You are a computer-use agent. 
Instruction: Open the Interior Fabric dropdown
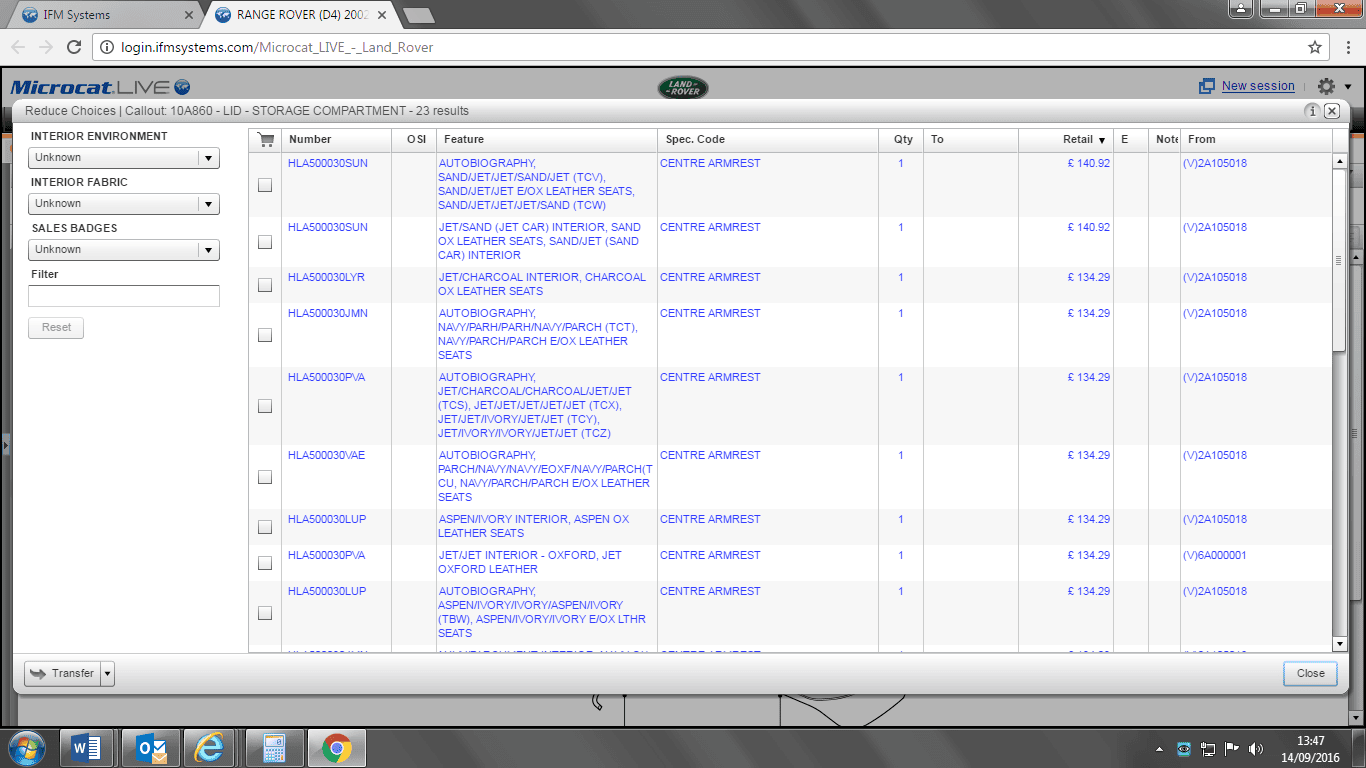click(x=124, y=204)
